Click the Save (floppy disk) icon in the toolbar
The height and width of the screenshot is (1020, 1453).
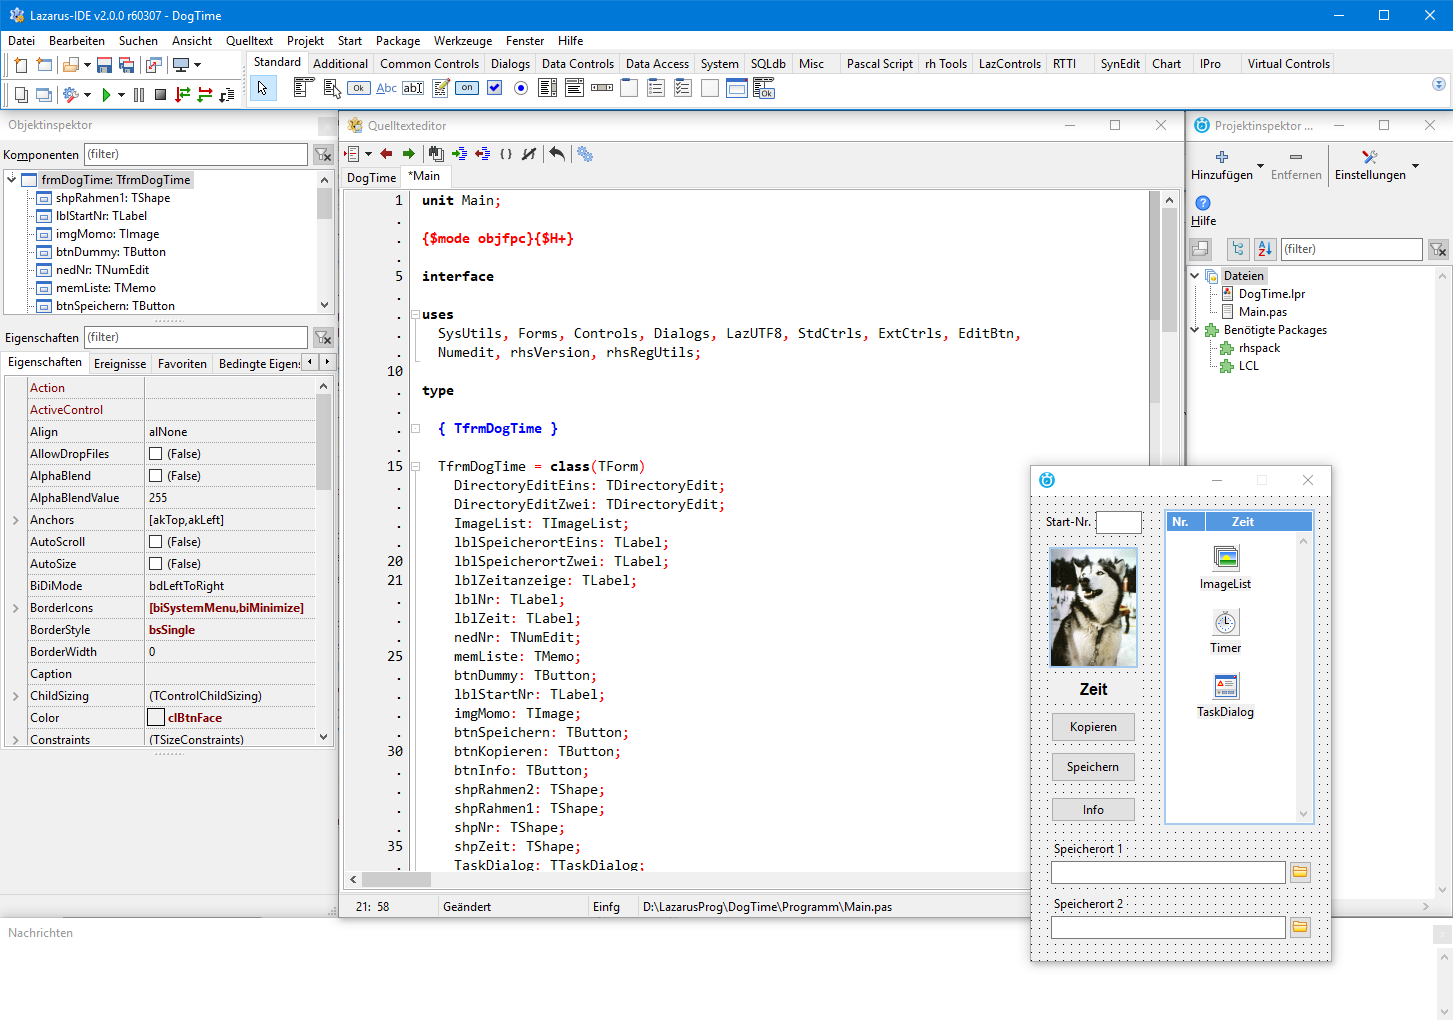point(104,65)
